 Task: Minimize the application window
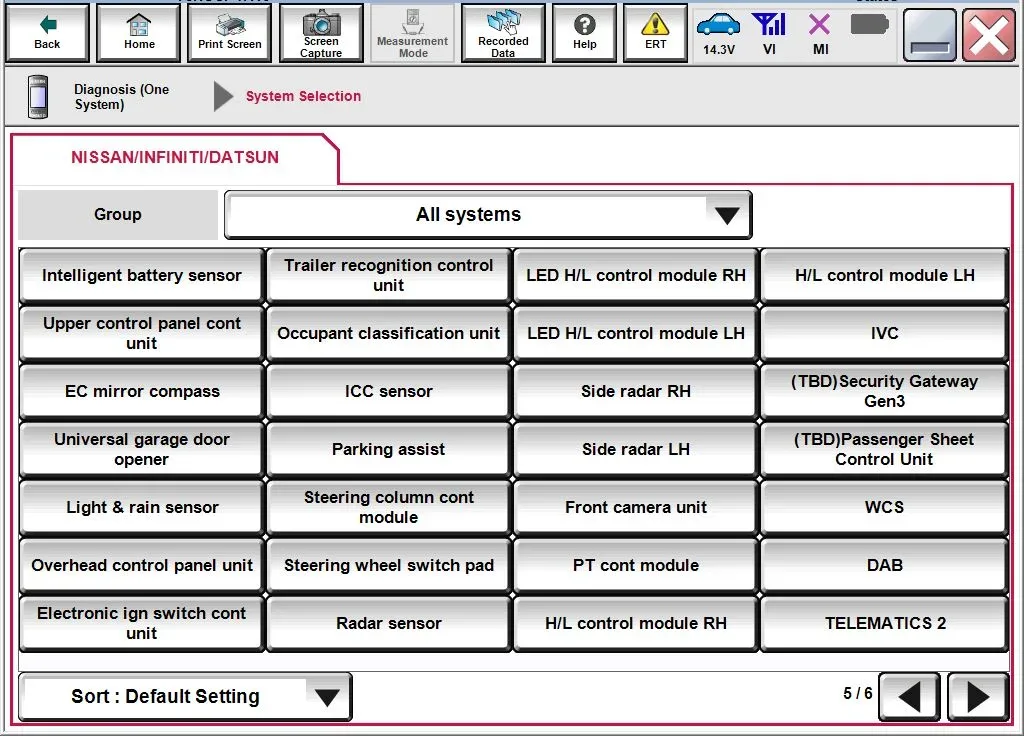pos(929,35)
